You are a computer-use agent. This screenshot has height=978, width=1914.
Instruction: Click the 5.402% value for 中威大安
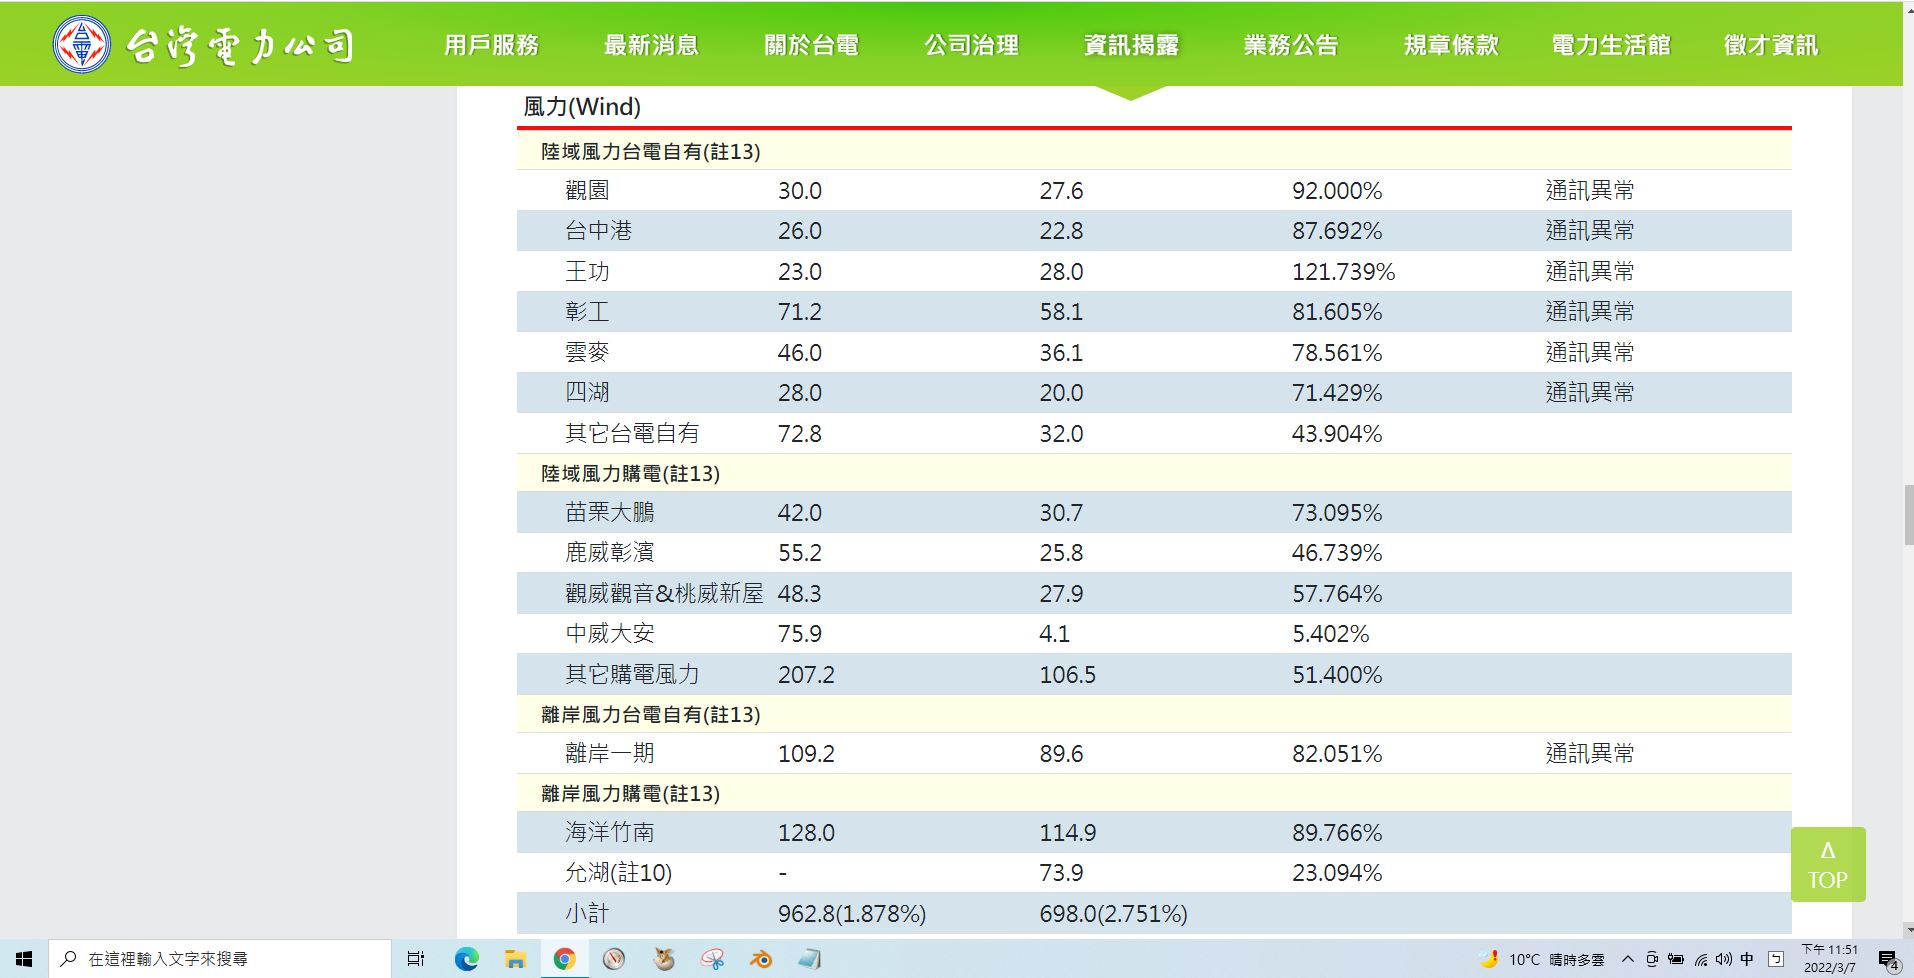1331,634
